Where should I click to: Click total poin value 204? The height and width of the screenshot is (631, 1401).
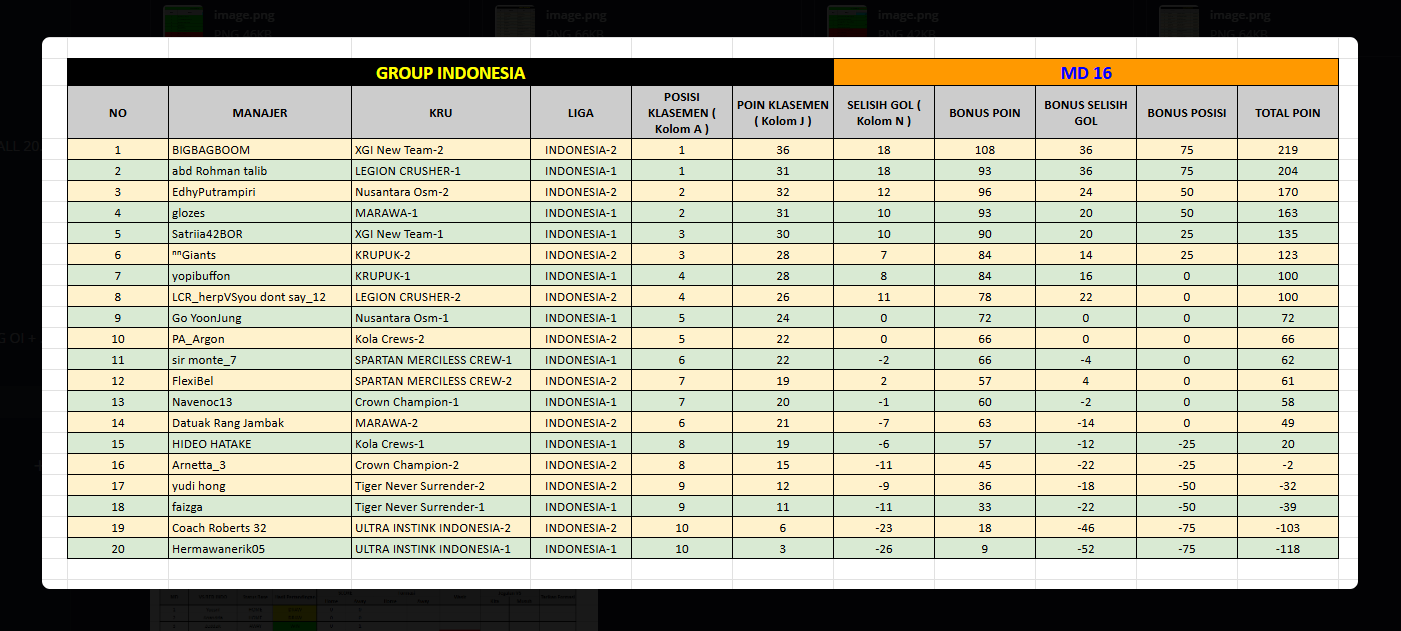[1288, 171]
